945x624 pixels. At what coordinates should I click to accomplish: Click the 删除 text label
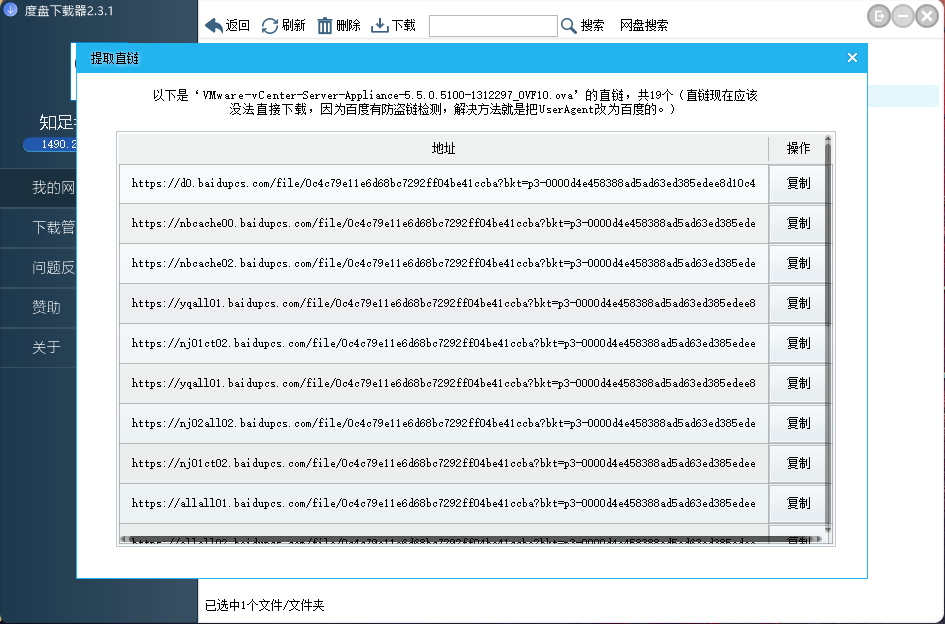coord(348,25)
